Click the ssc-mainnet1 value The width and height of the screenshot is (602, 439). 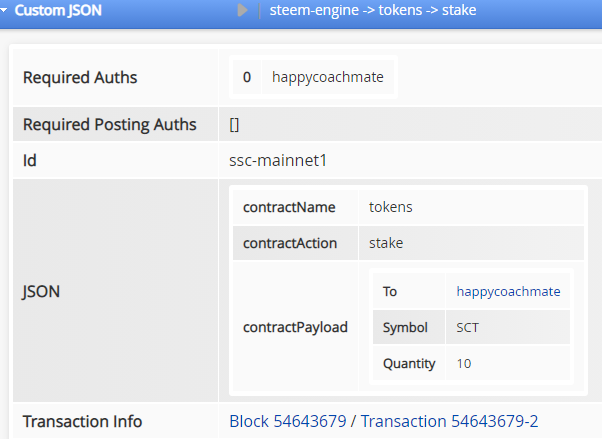tap(278, 161)
